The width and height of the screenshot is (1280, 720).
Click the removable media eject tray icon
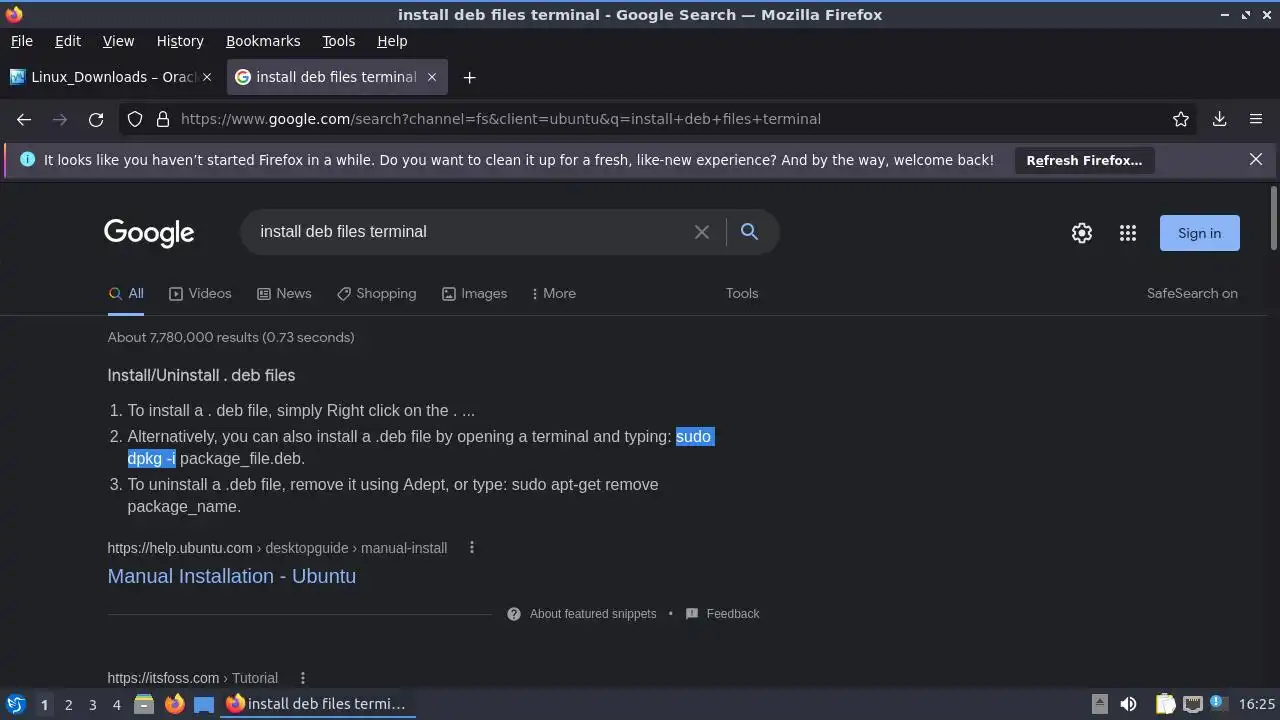click(1099, 704)
